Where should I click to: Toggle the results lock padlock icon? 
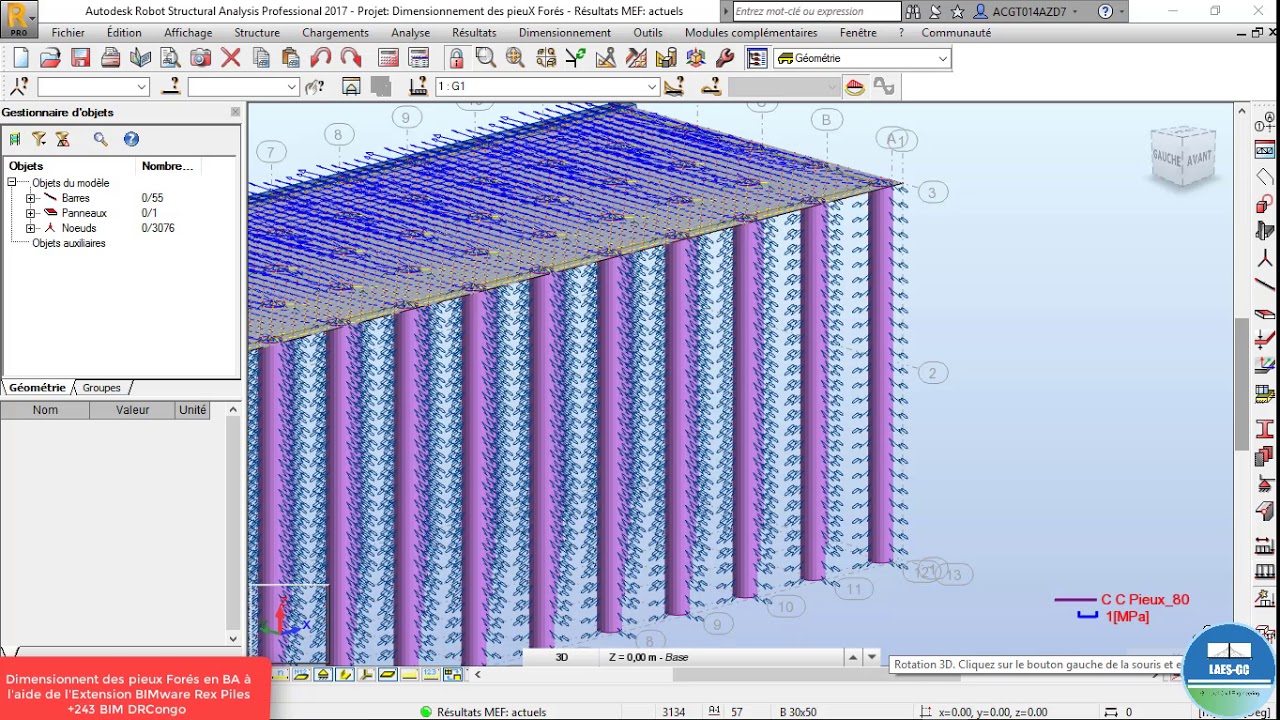click(456, 58)
